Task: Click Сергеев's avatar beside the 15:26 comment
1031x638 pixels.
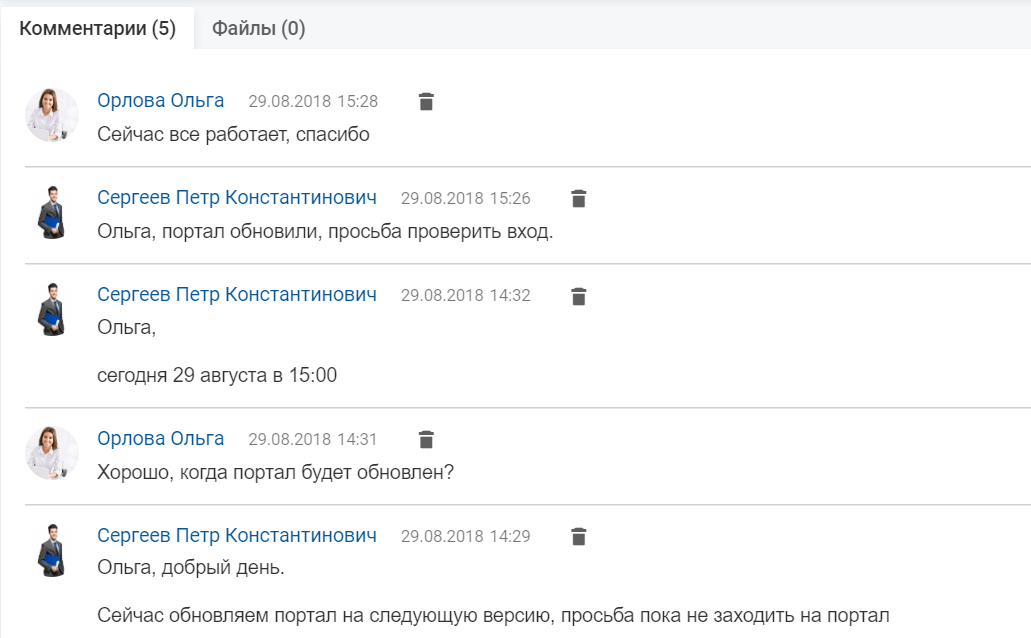Action: [52, 212]
